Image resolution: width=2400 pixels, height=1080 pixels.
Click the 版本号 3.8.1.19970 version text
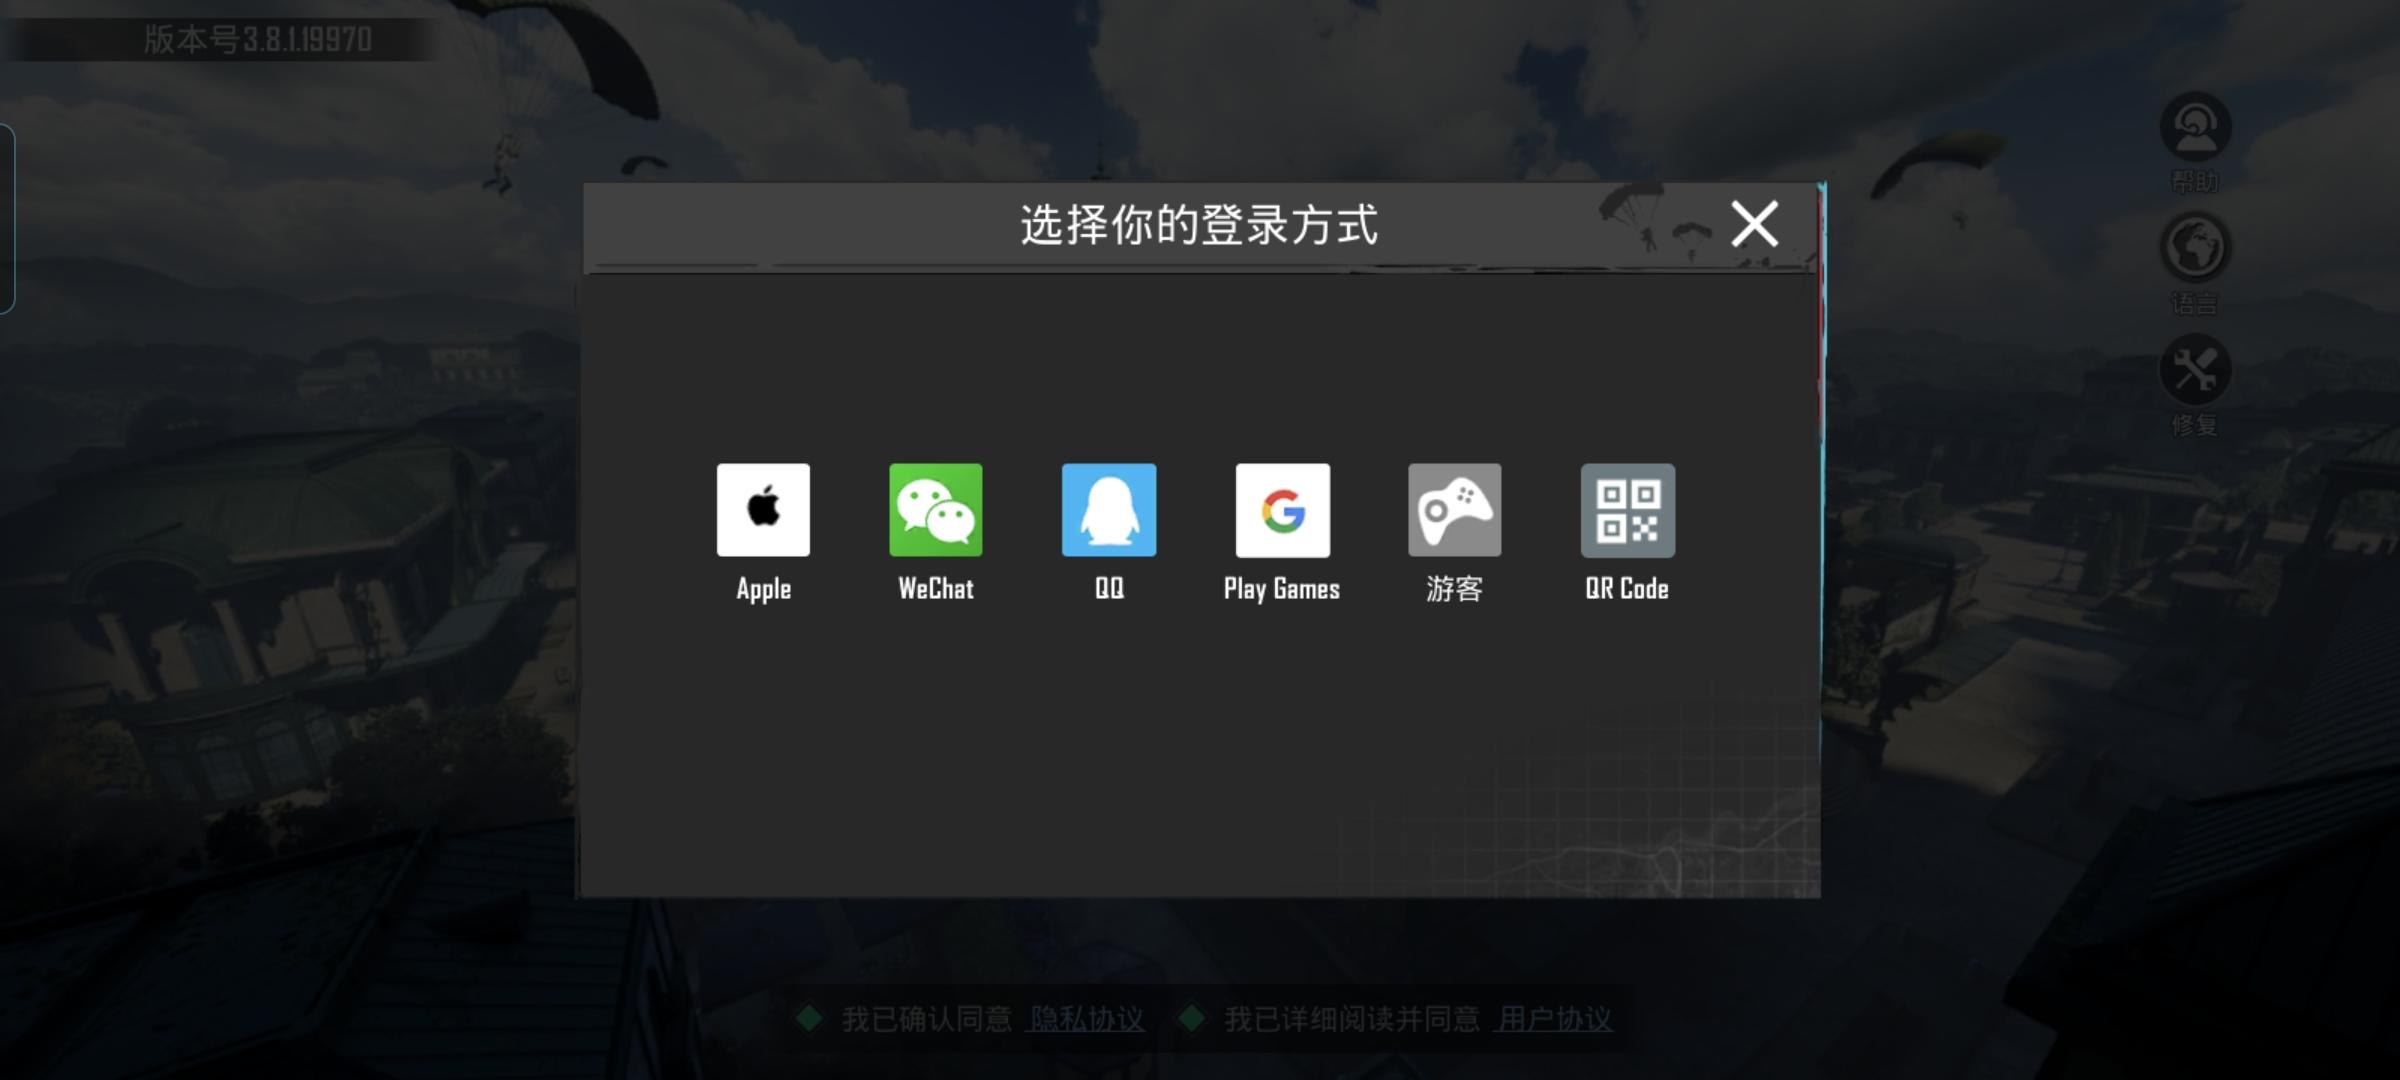point(258,40)
